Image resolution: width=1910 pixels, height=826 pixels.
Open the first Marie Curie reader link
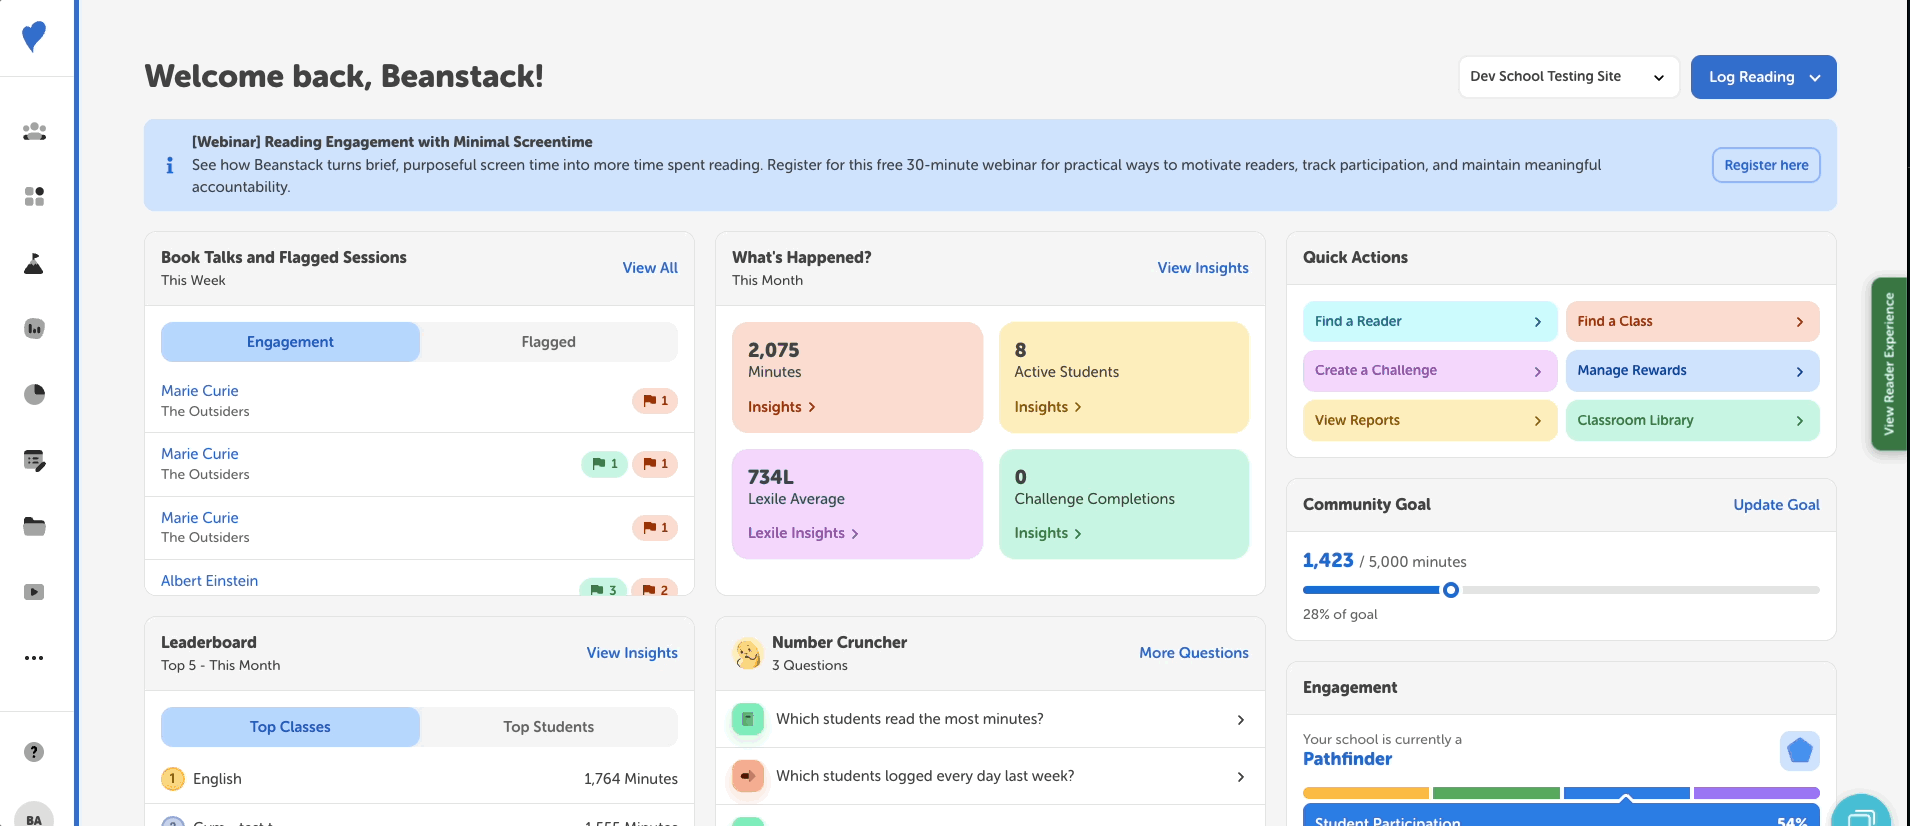(200, 391)
